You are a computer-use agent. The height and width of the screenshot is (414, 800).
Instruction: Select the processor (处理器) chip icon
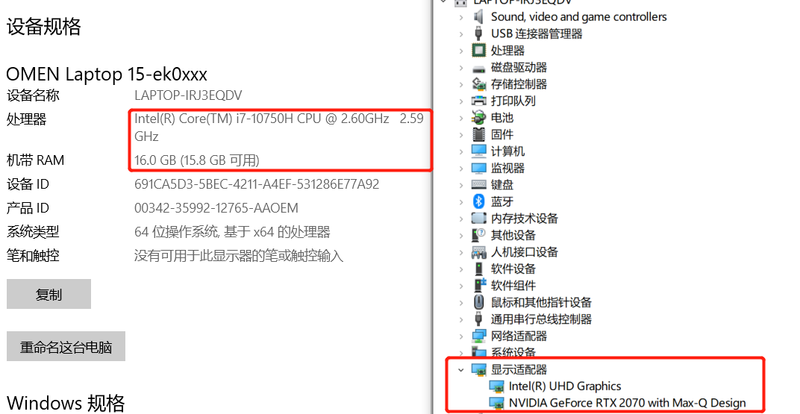(479, 50)
